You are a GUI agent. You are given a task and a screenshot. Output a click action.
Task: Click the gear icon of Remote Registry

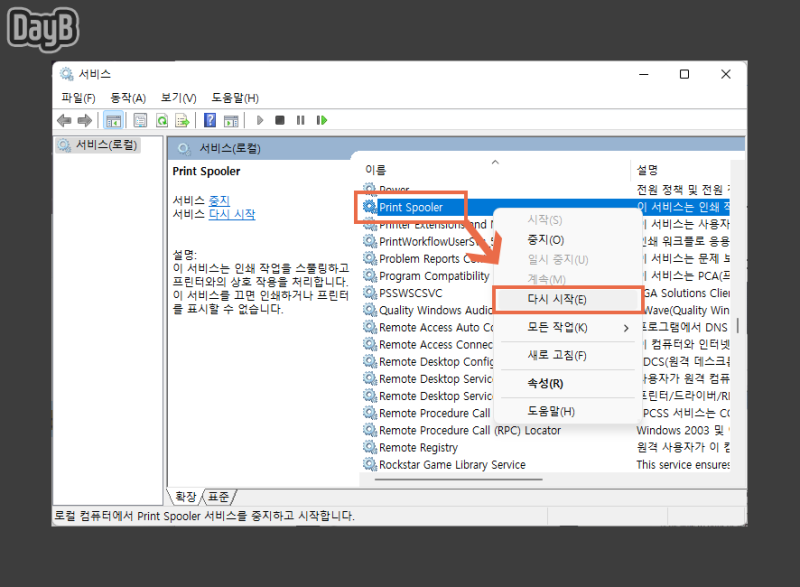click(x=370, y=448)
